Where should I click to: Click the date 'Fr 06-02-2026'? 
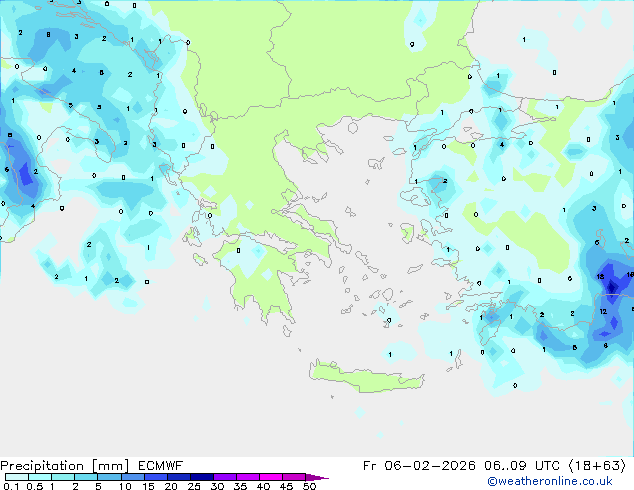(x=419, y=466)
